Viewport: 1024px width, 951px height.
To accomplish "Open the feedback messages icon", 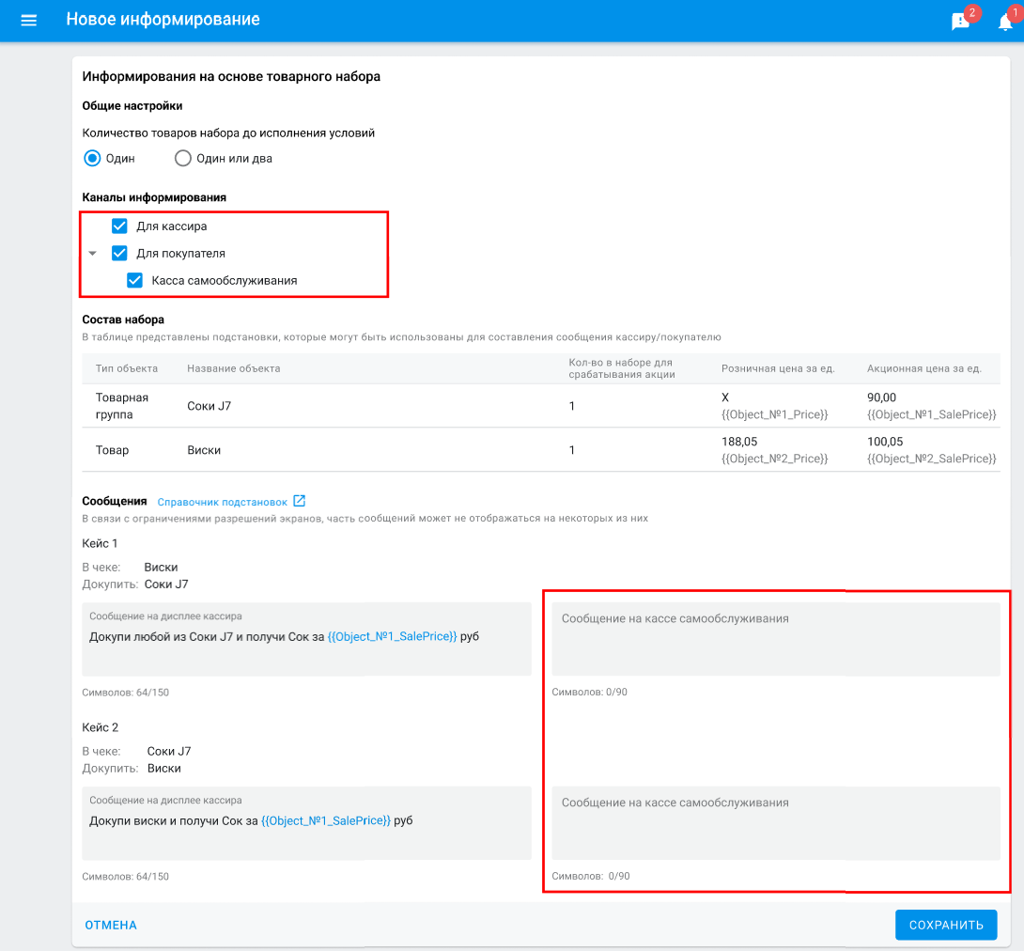I will 961,22.
